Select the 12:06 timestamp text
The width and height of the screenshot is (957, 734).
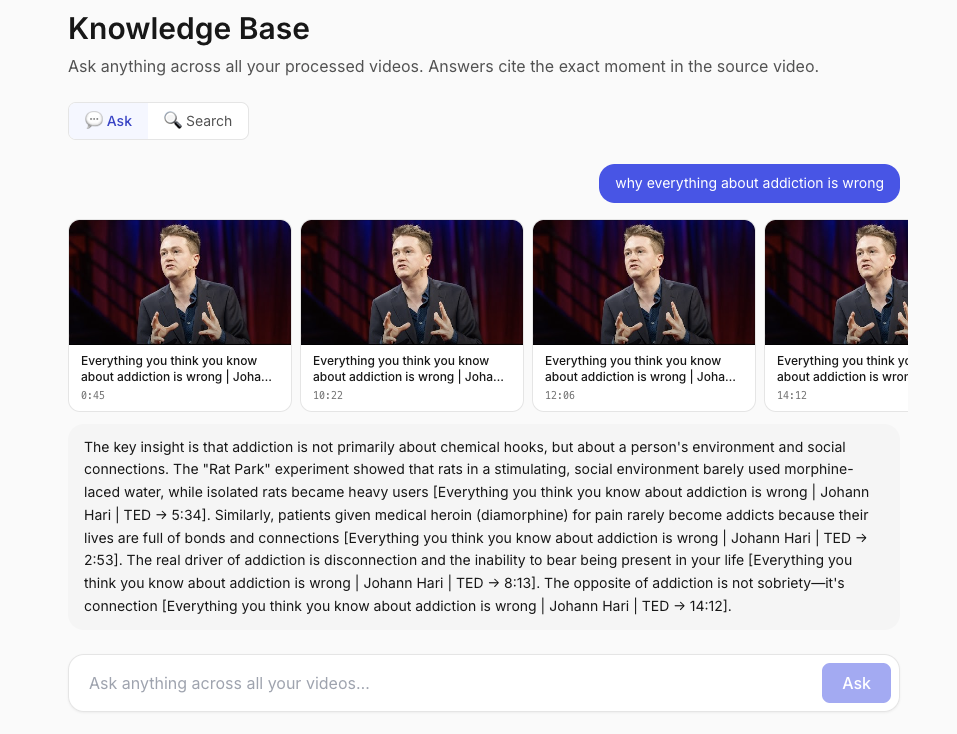point(560,395)
